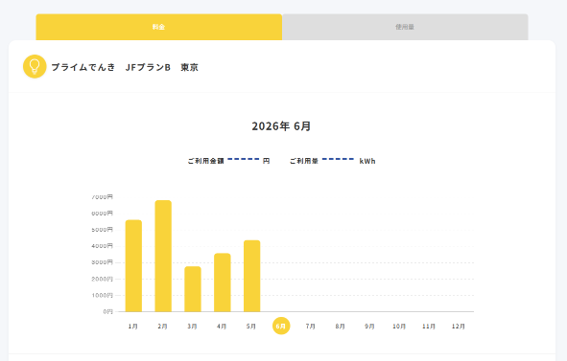Click the 2026年 6月 heading

(281, 126)
